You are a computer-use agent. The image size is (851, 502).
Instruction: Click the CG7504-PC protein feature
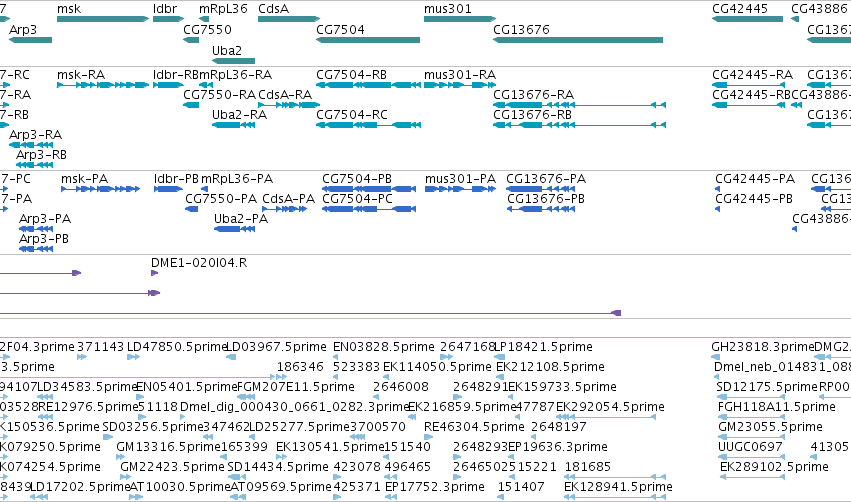pos(369,209)
